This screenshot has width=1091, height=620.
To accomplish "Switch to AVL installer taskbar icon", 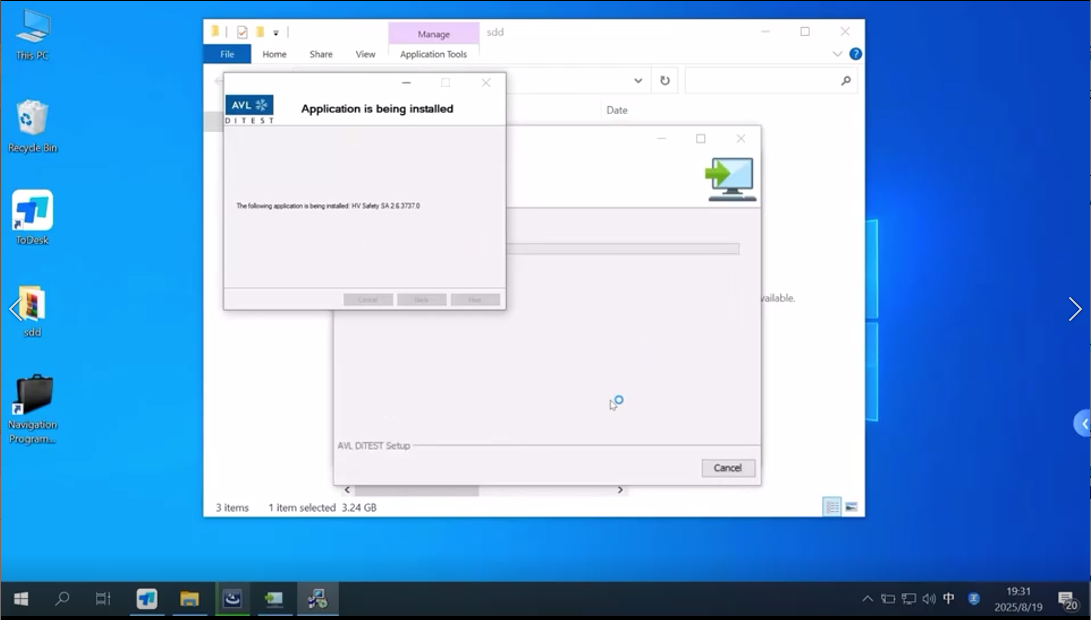I will pos(232,598).
